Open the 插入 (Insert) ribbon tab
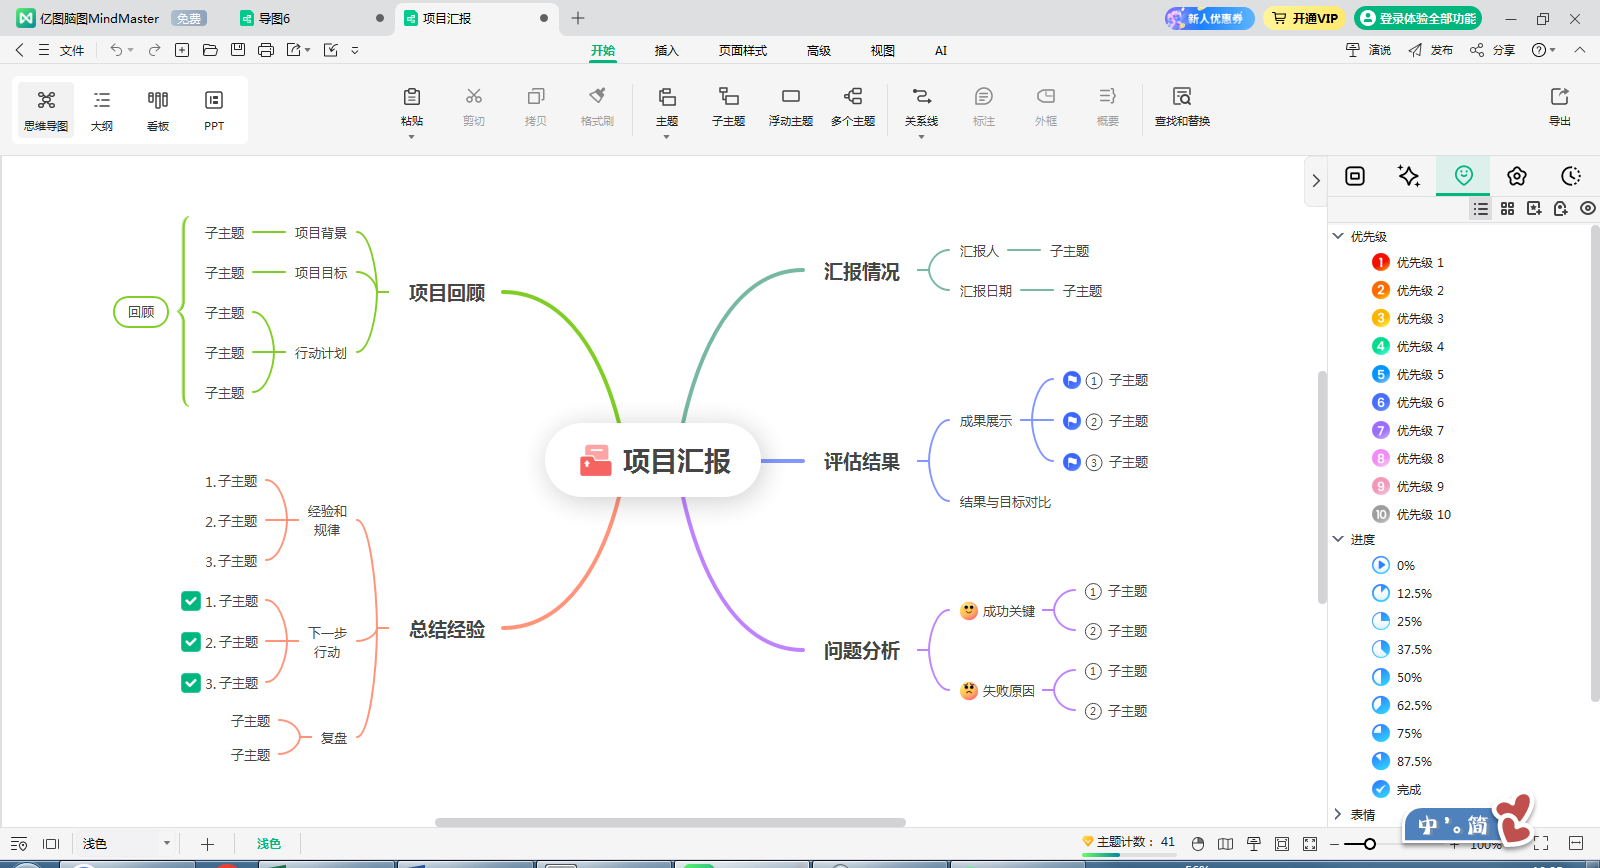The image size is (1600, 868). coord(666,50)
